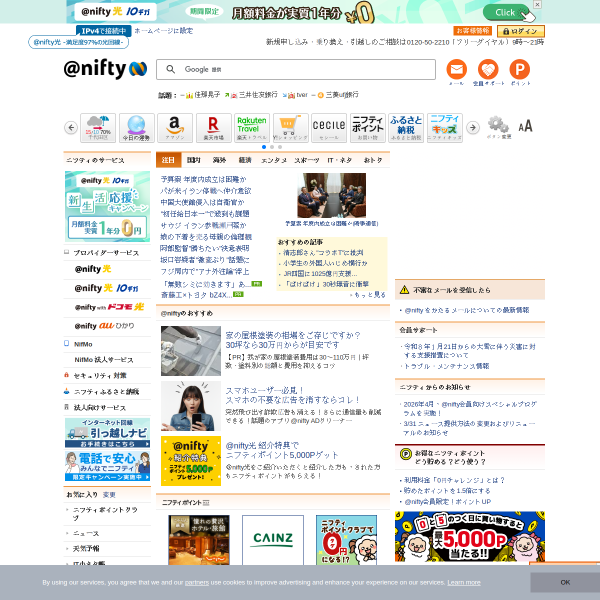
Task: Open today's fortune crystal ball tile
Action: 137,128
